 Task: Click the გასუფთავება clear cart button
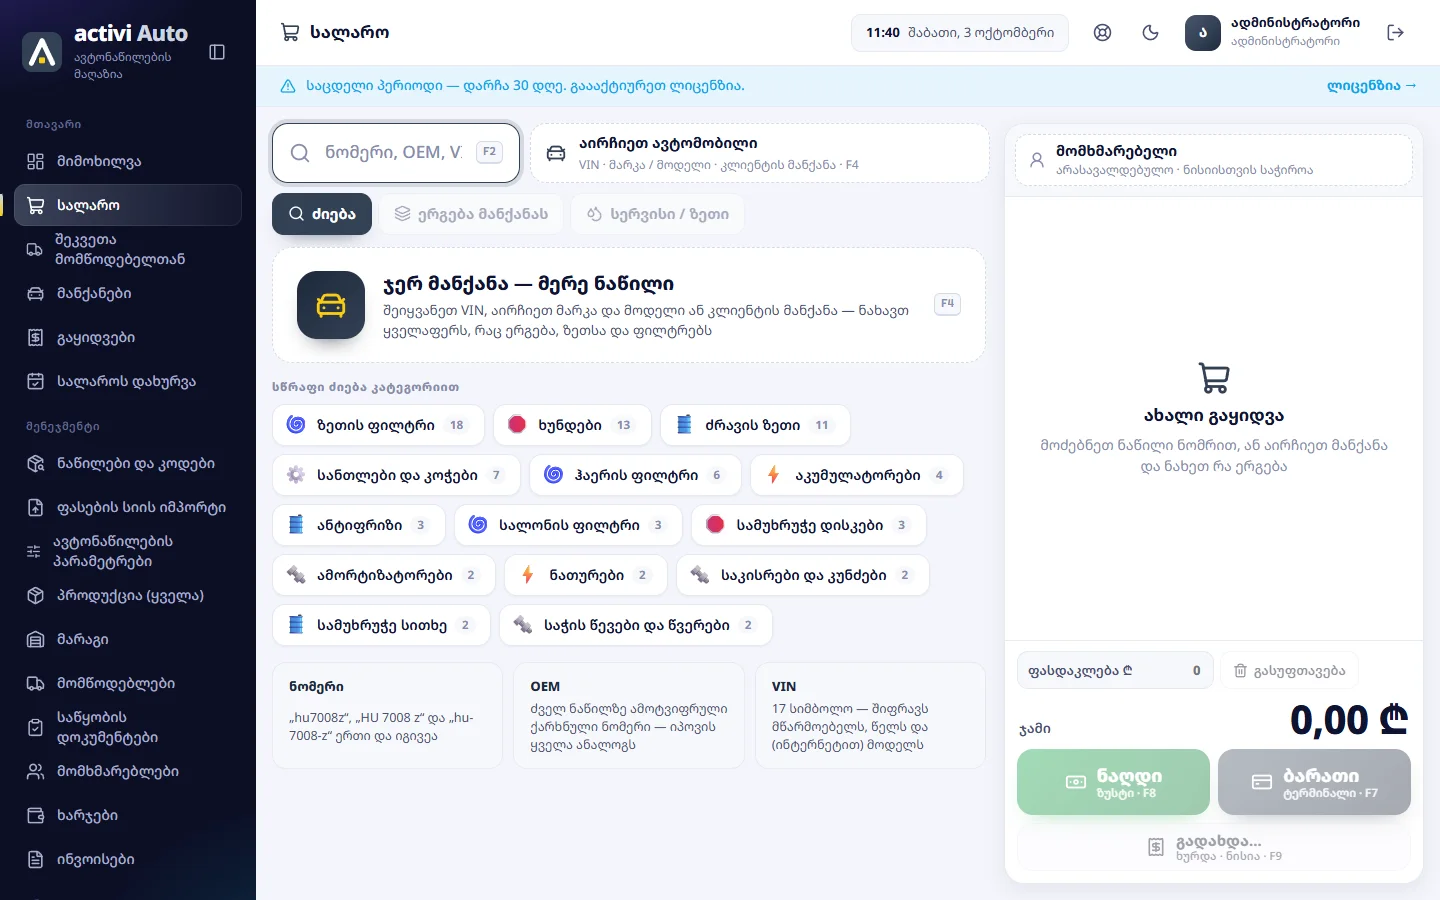tap(1290, 671)
